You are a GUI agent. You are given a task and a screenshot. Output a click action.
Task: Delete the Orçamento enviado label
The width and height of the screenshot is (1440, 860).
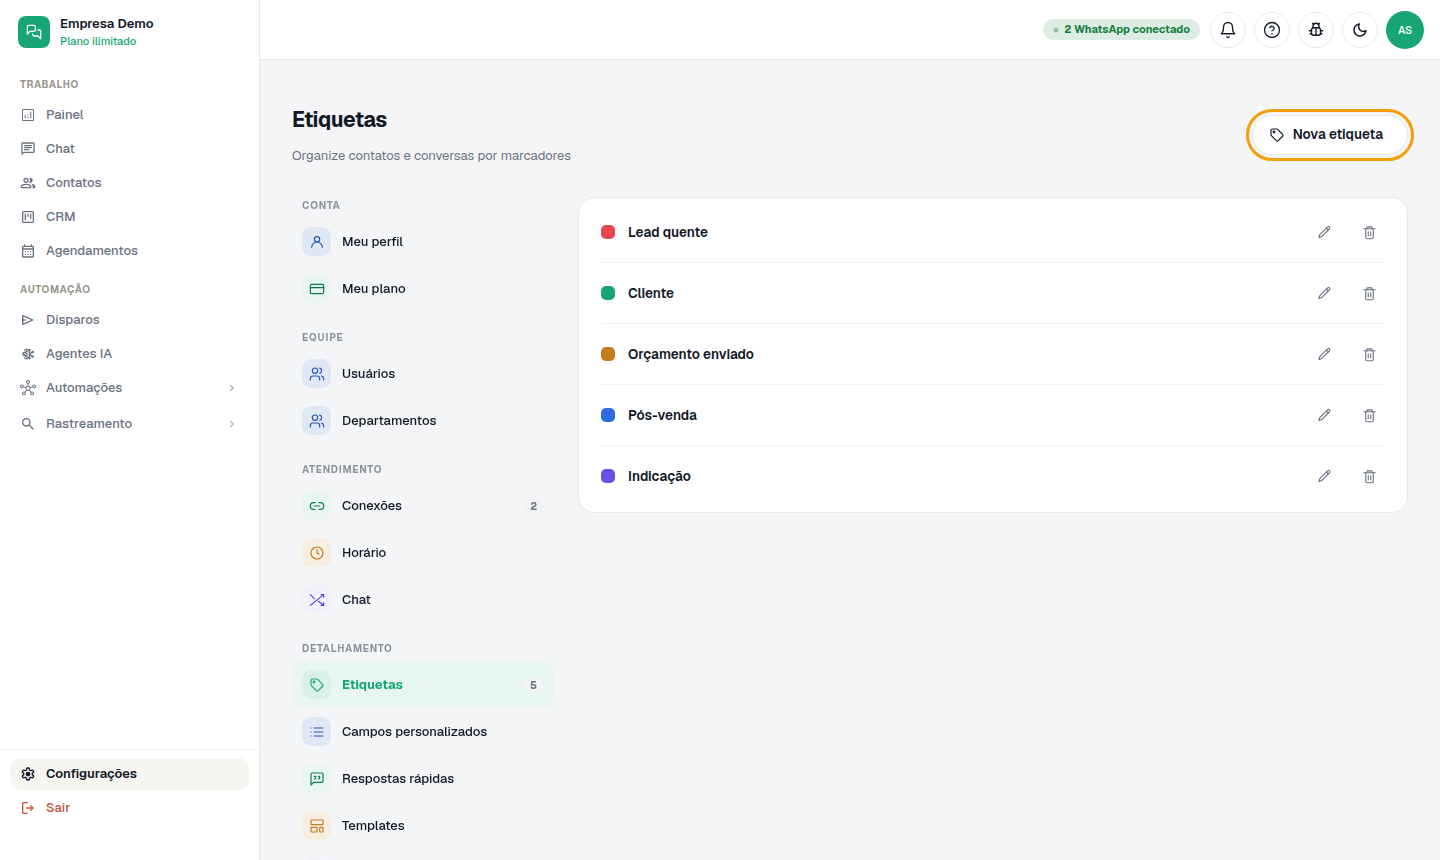click(1369, 354)
